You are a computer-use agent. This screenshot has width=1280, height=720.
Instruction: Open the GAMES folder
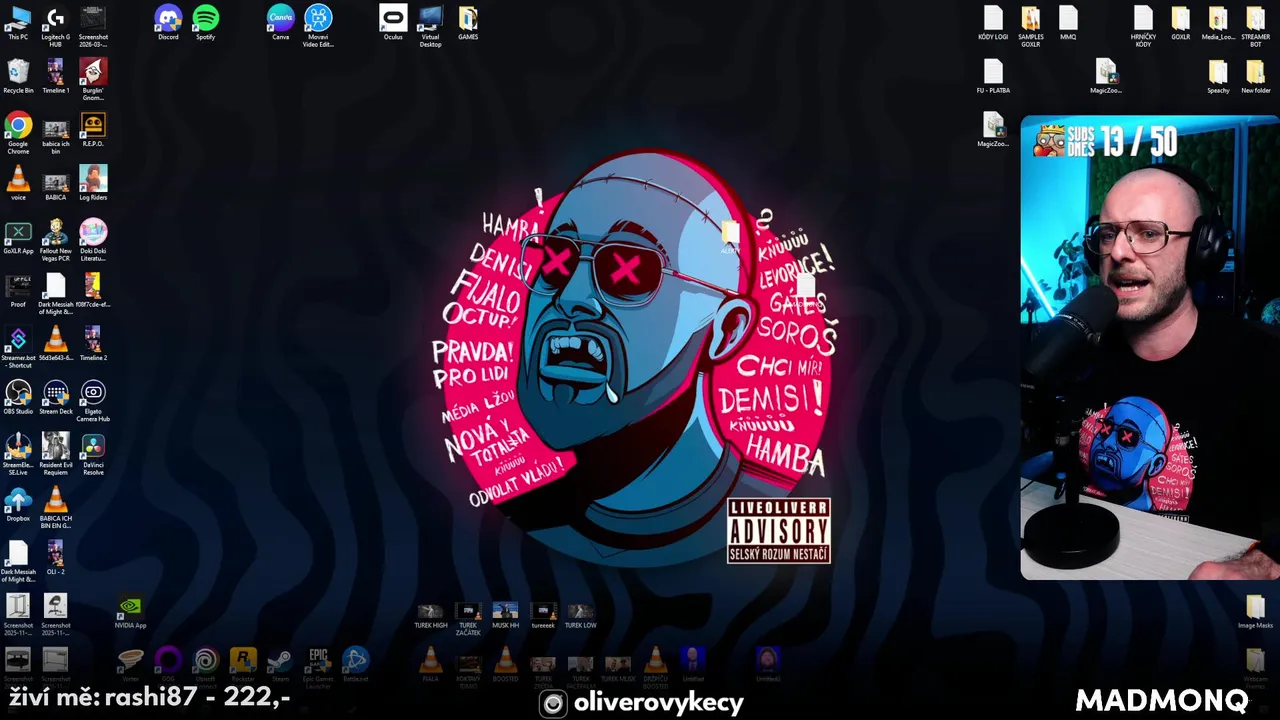pyautogui.click(x=468, y=22)
